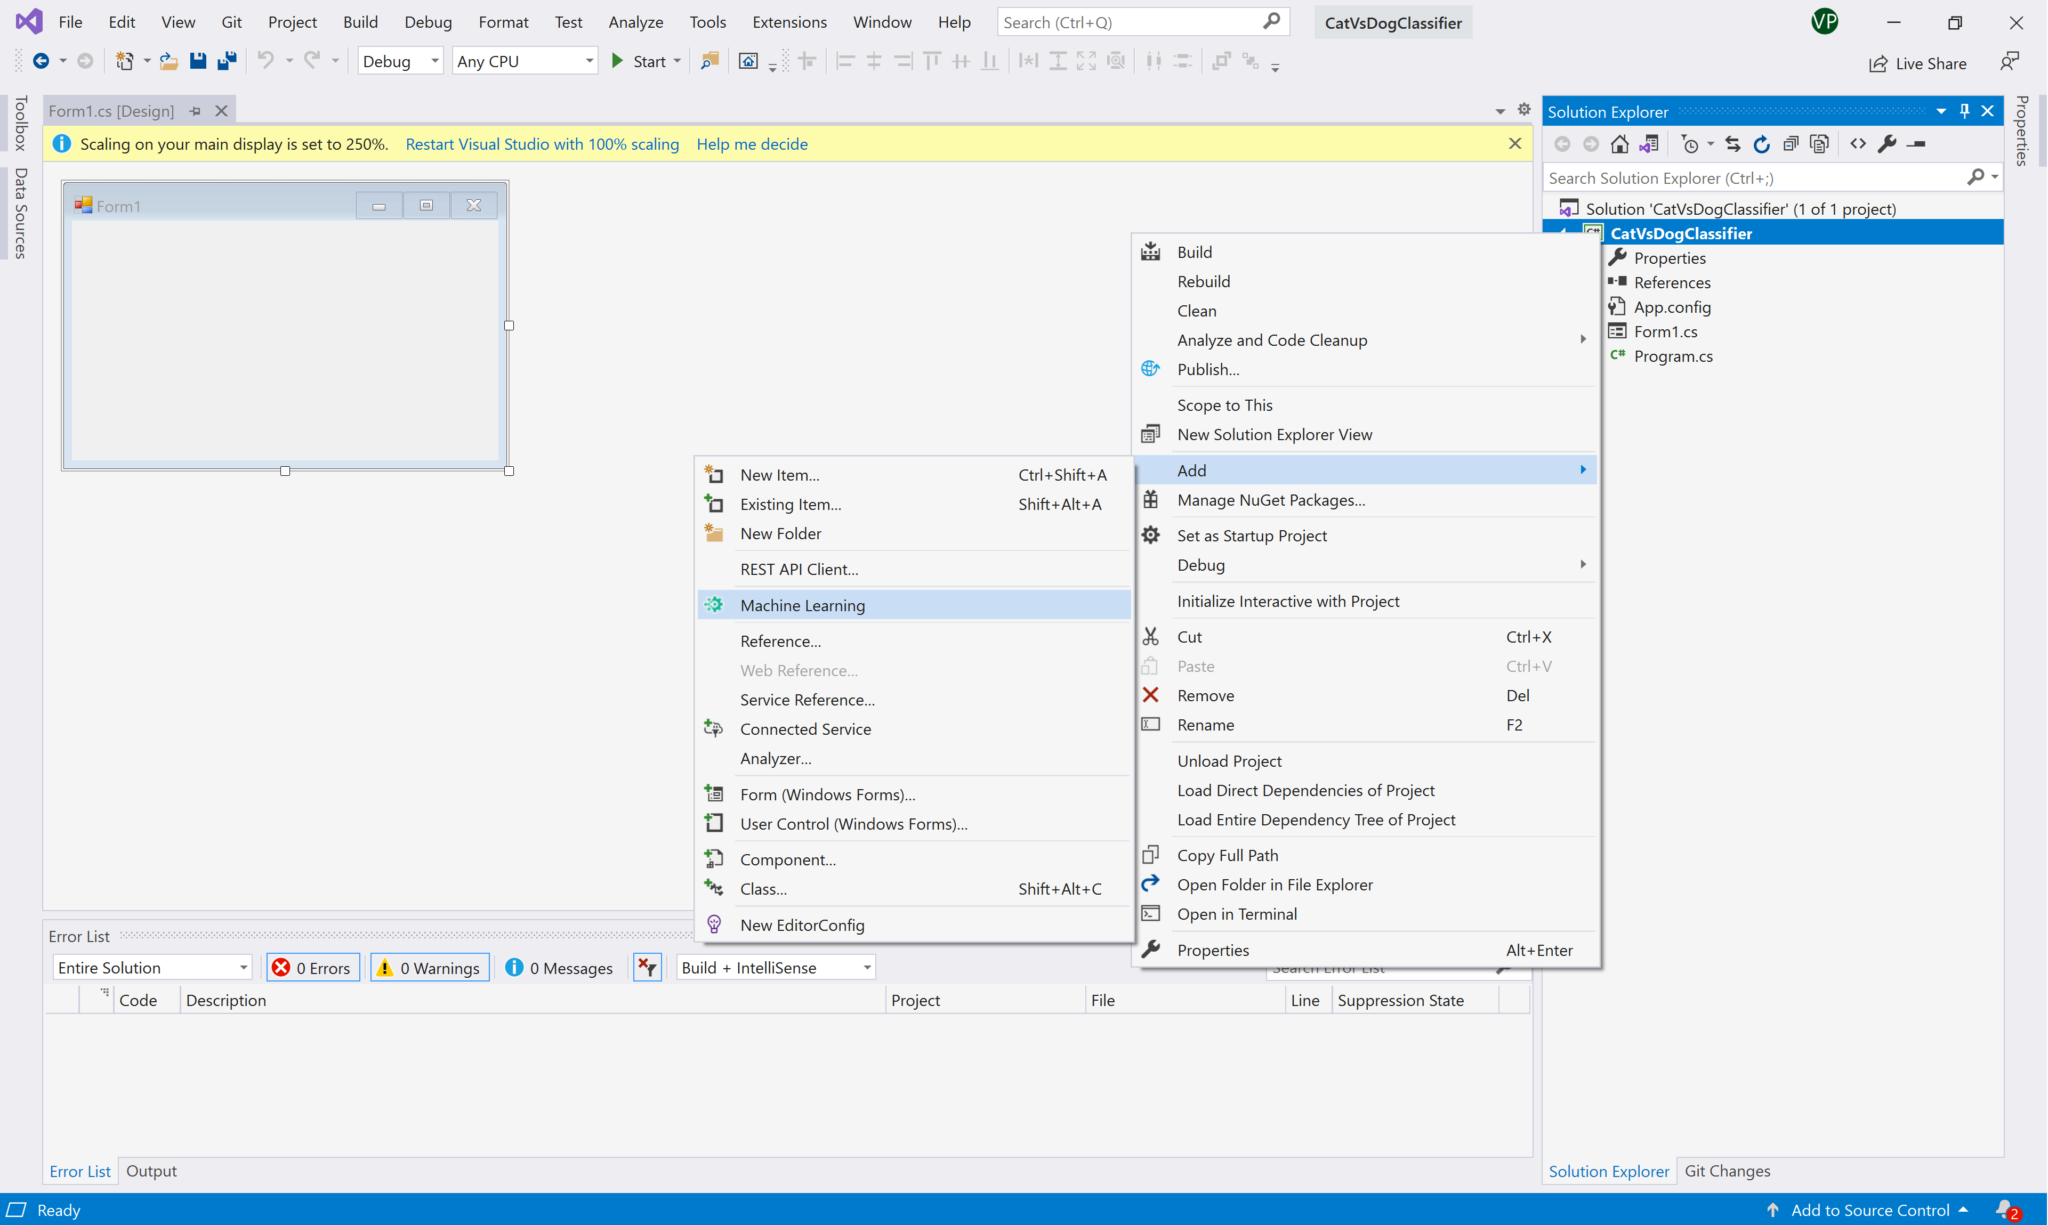Choose Open Folder in File Explorer
The height and width of the screenshot is (1225, 2048).
1366,885
